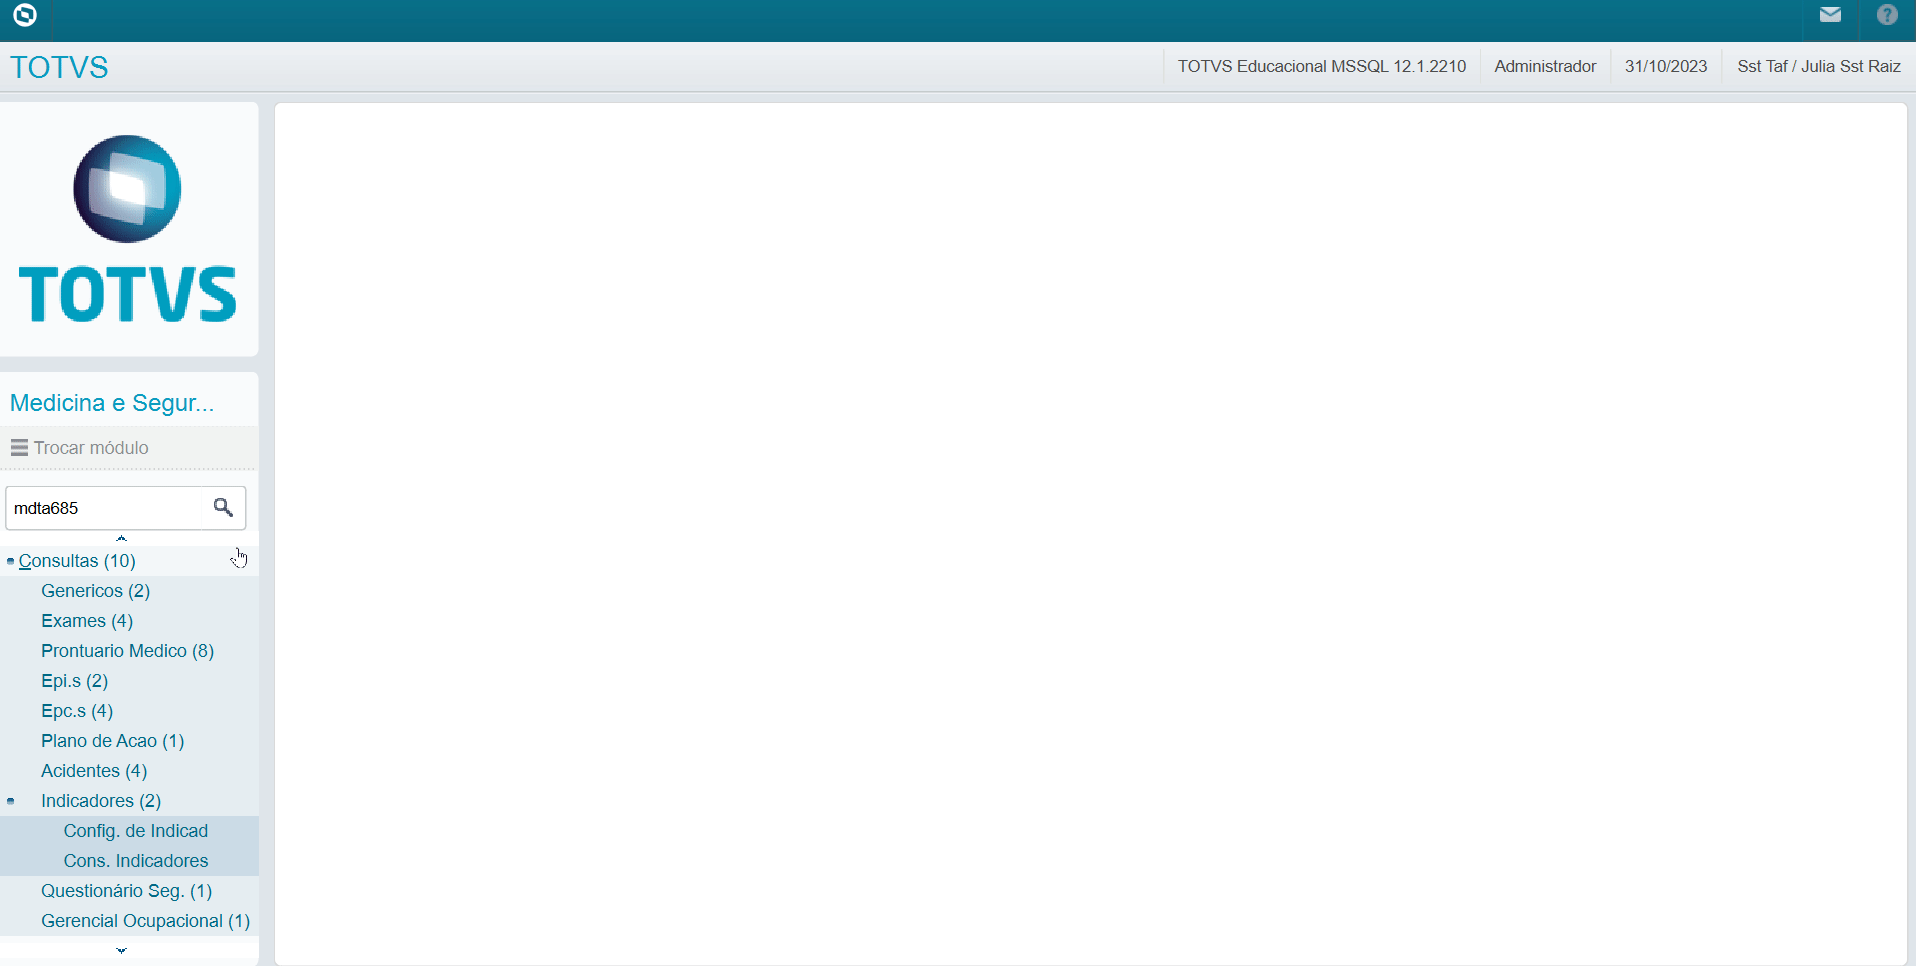Click the large TOTVS logo image
Screen dimensions: 1916x966
(128, 229)
